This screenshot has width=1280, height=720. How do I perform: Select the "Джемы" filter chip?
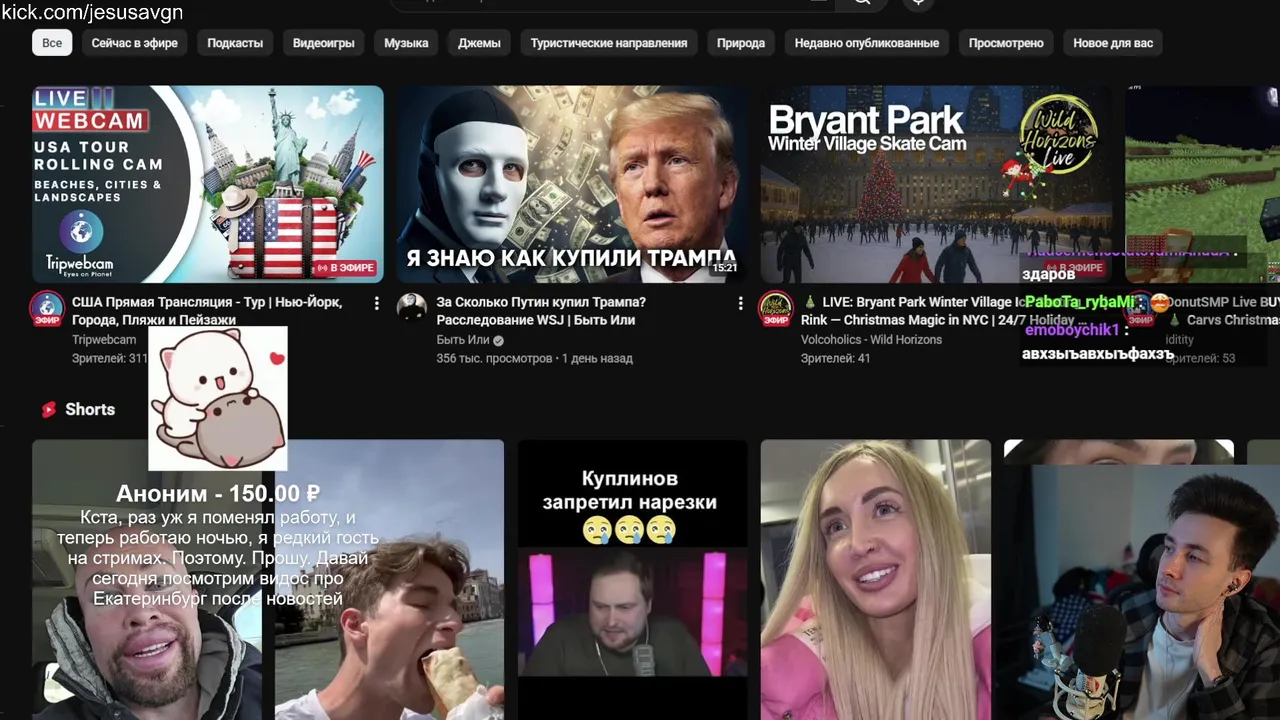coord(479,43)
